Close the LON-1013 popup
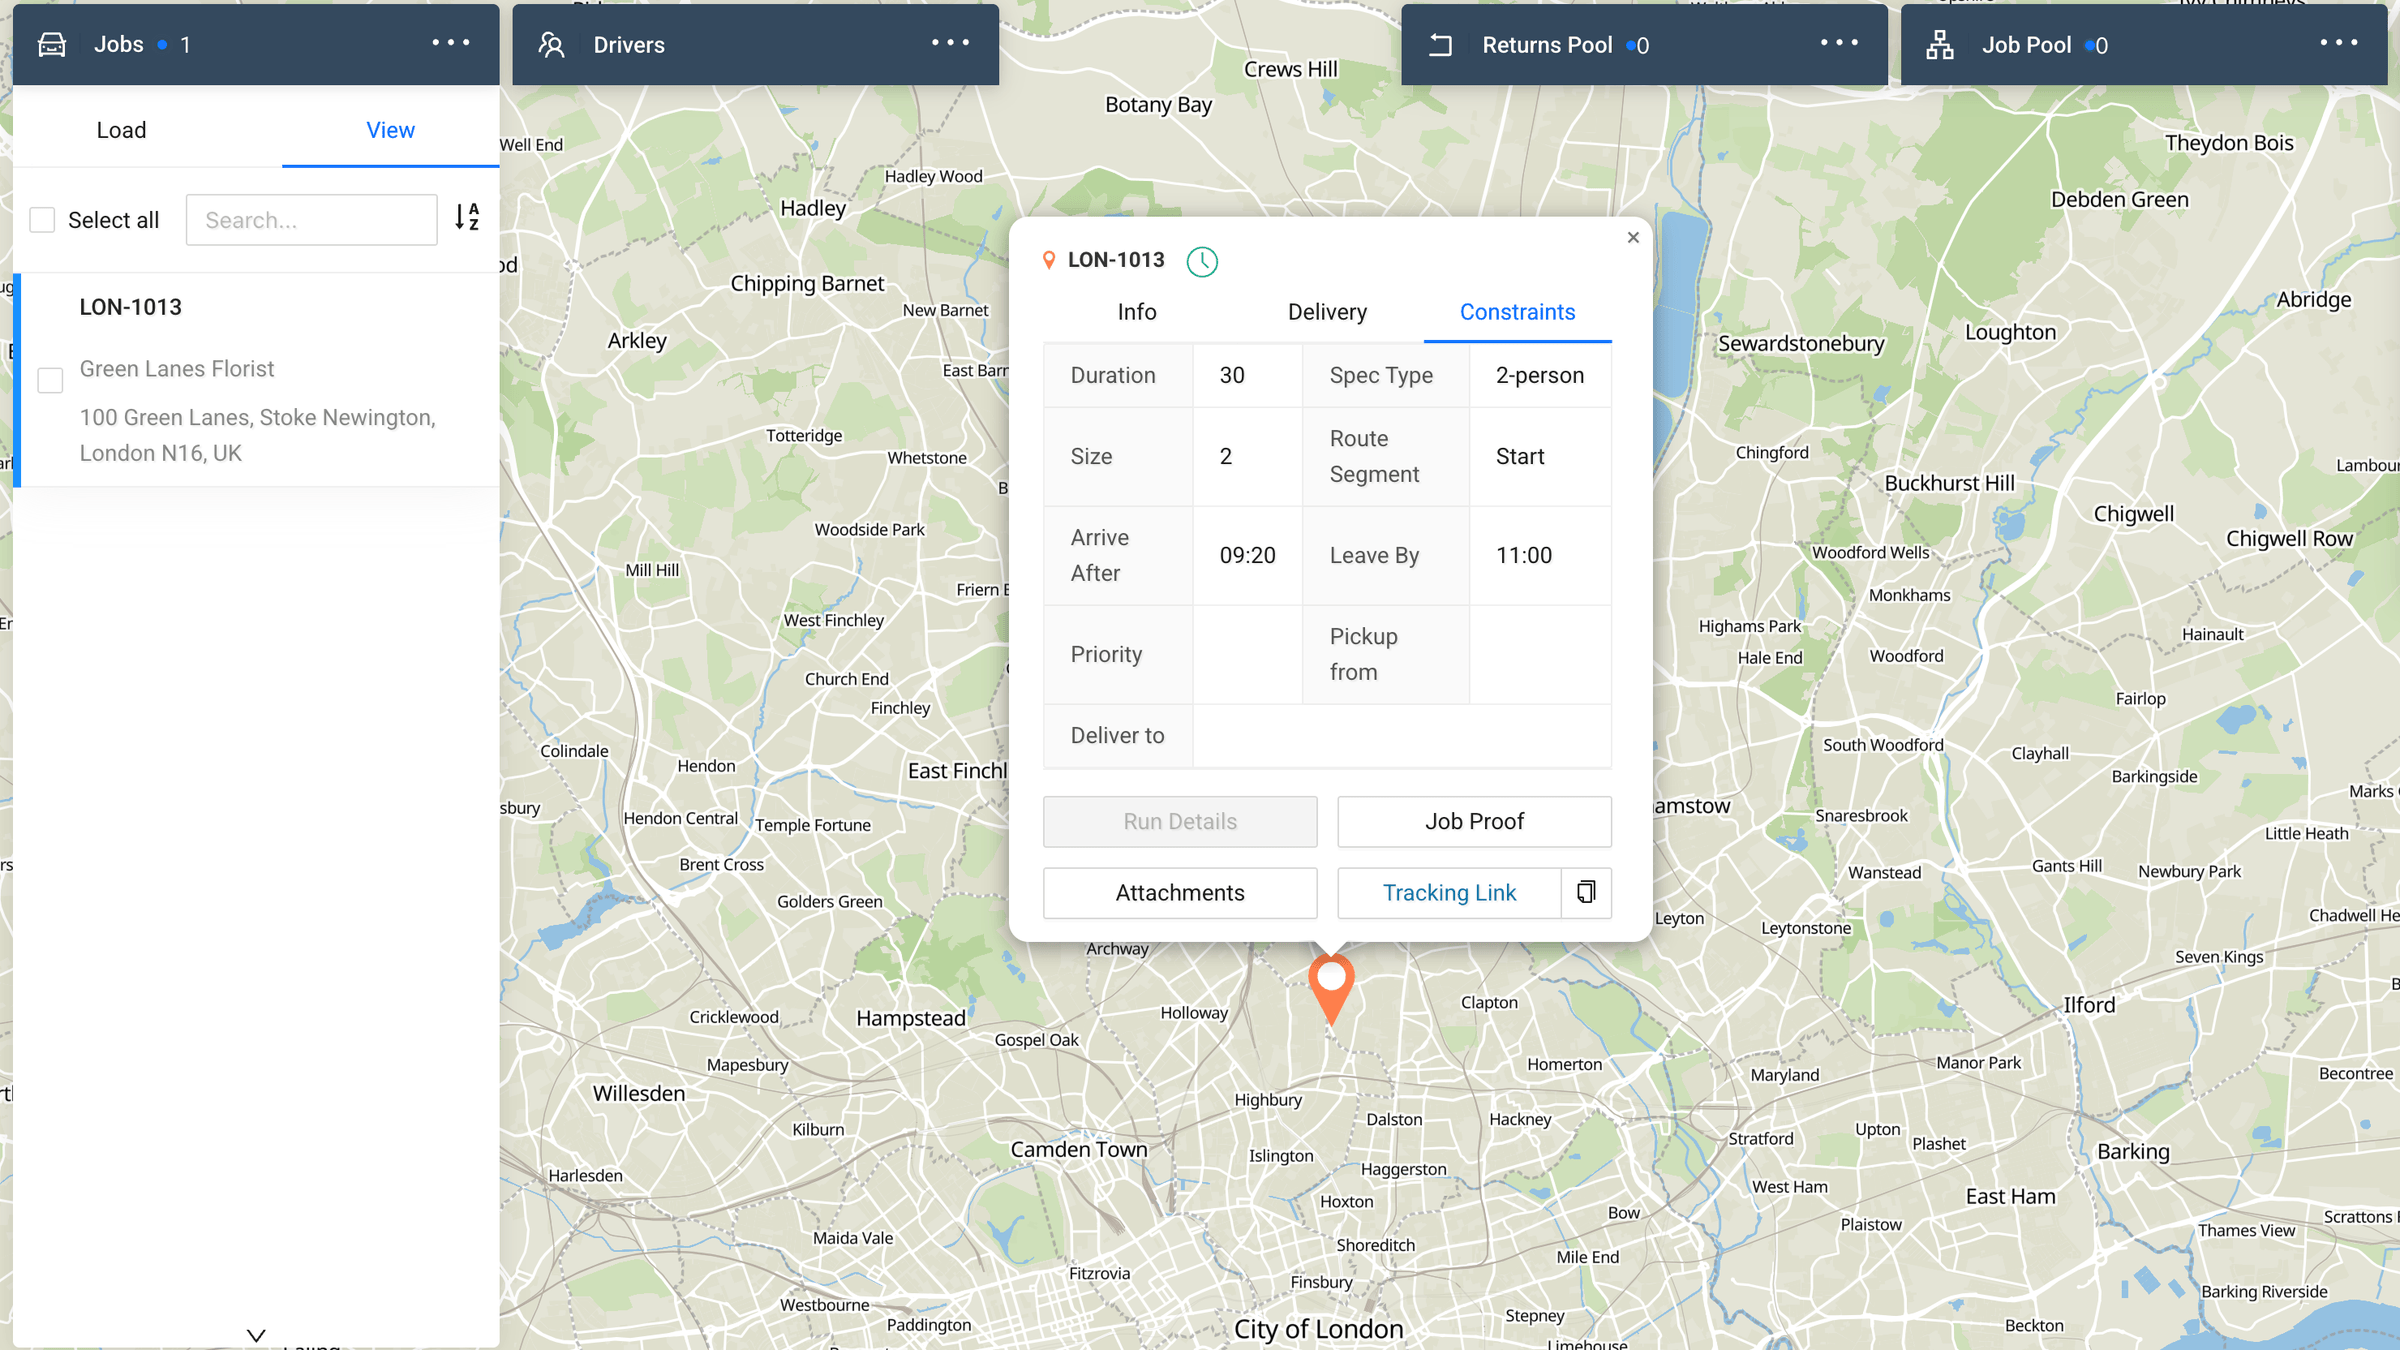Image resolution: width=2400 pixels, height=1350 pixels. coord(1633,237)
